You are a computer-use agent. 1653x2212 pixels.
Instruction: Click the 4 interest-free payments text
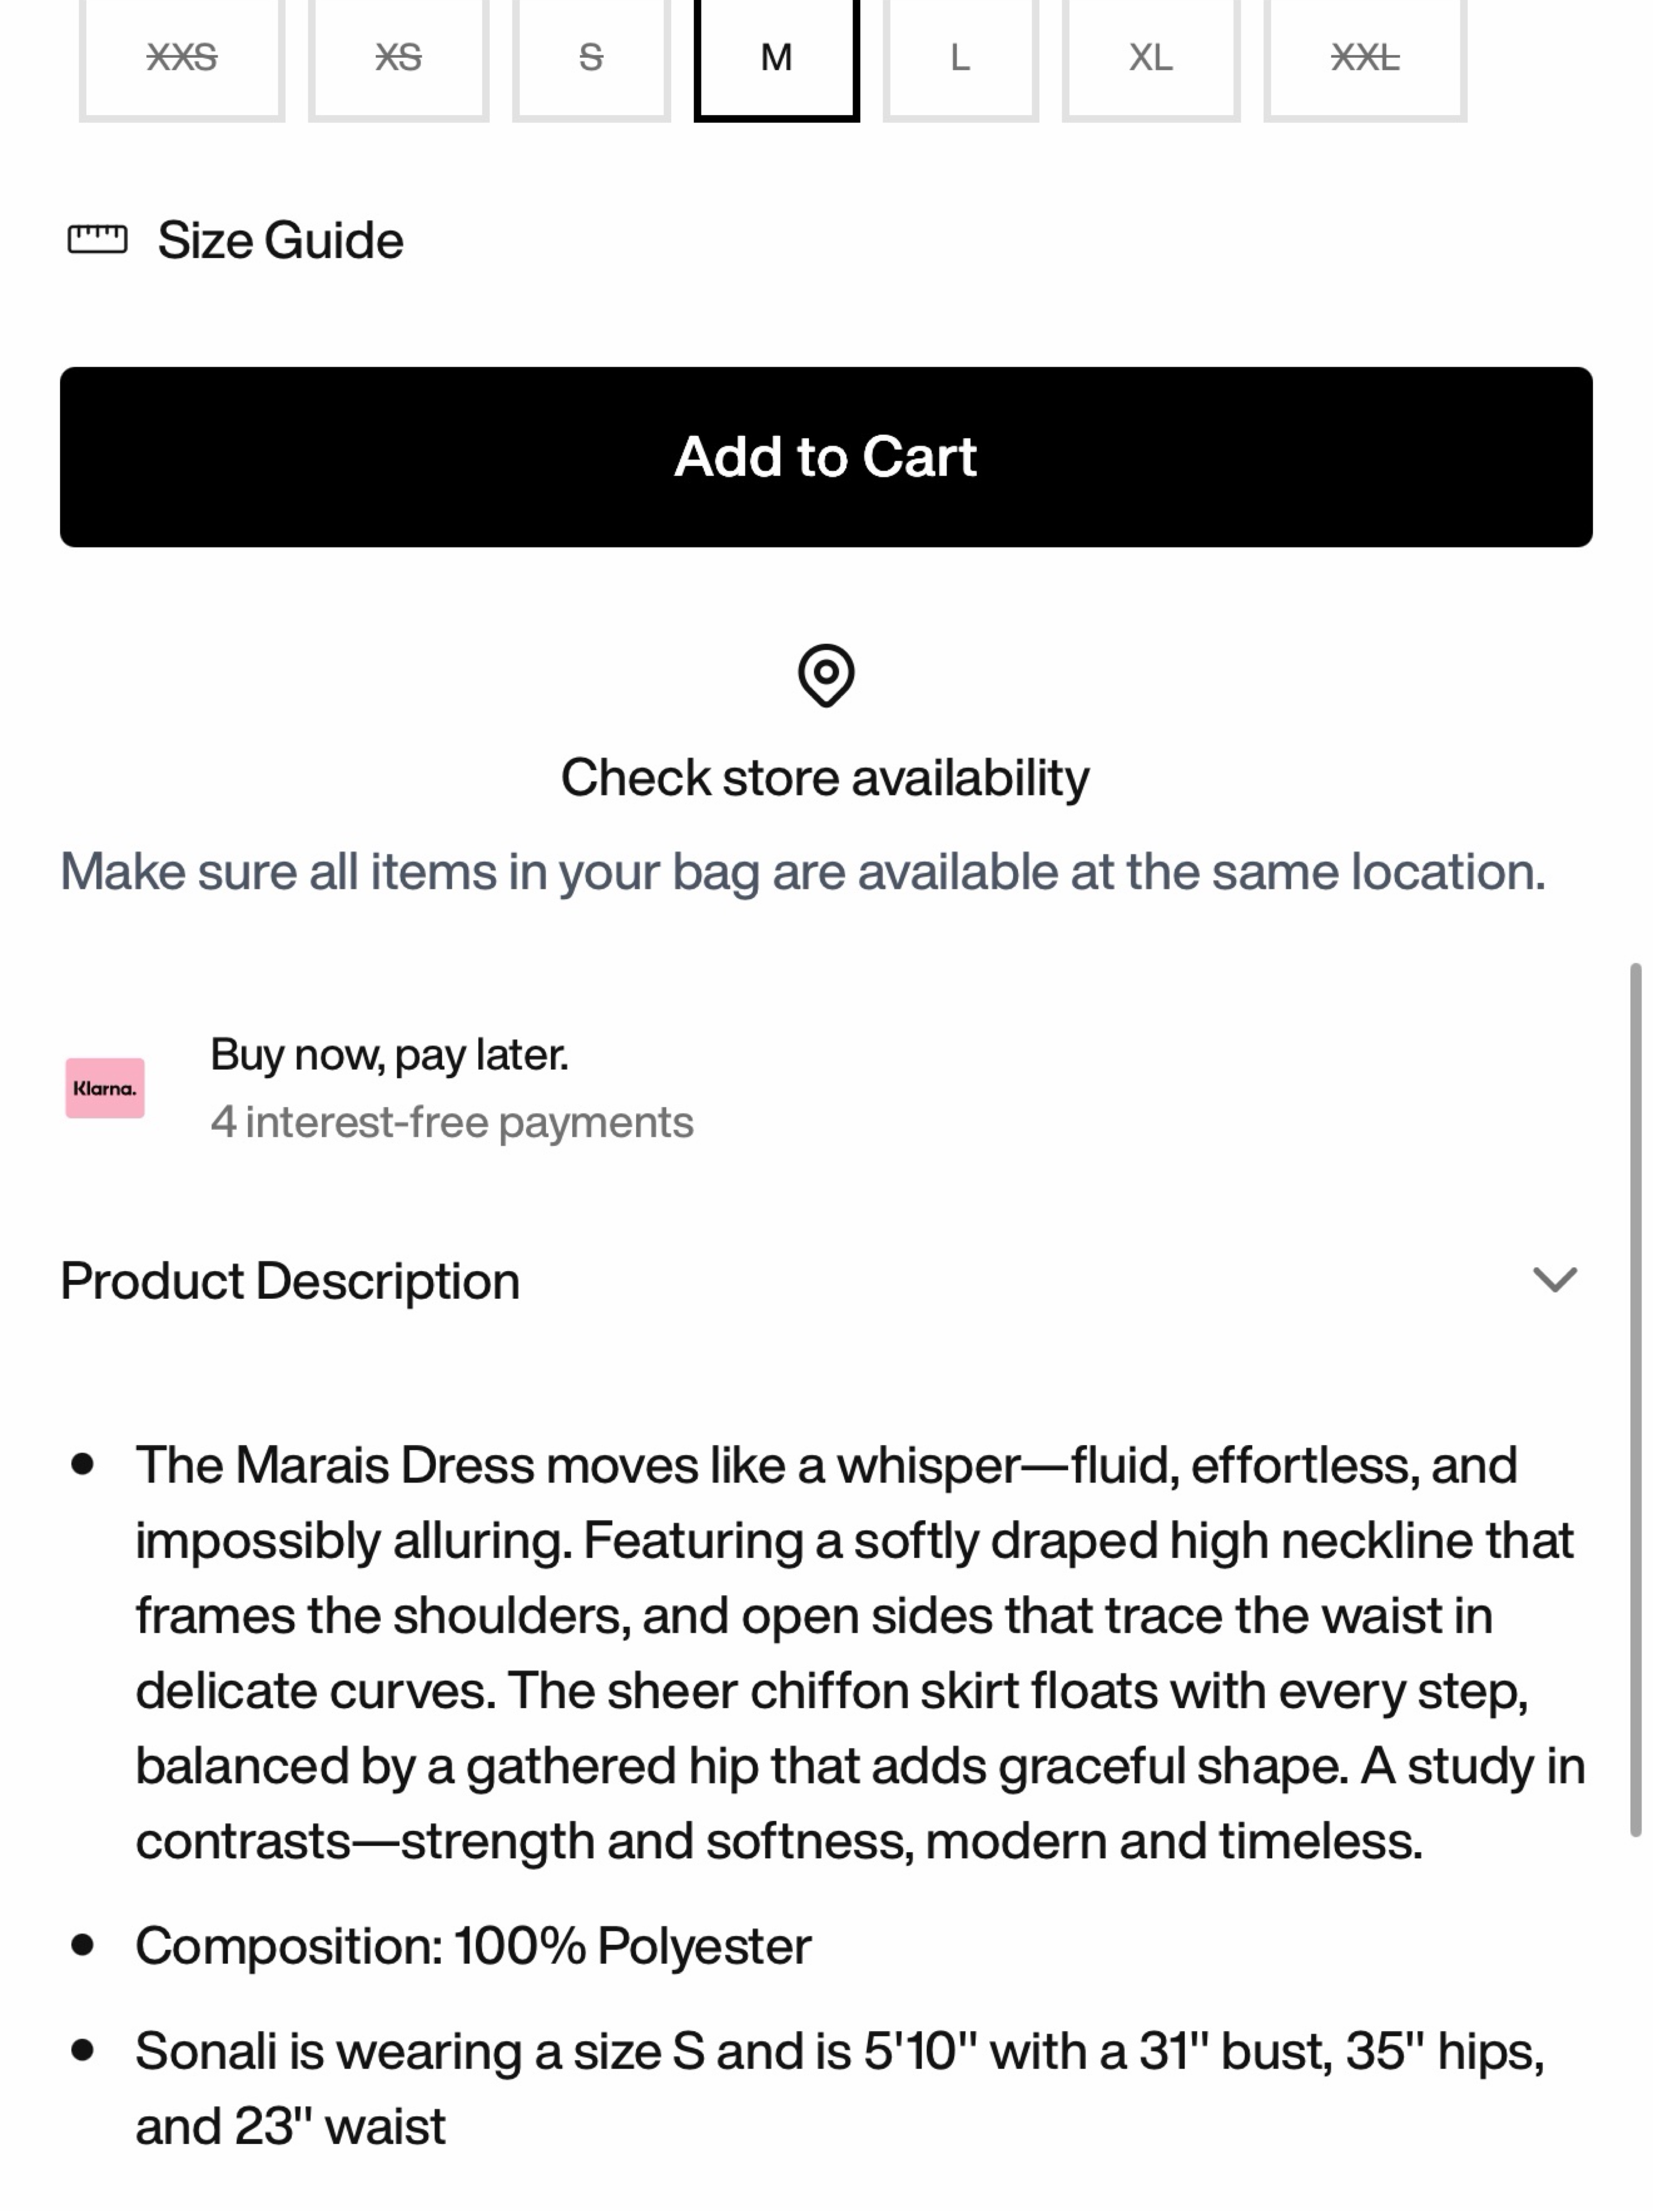point(451,1122)
